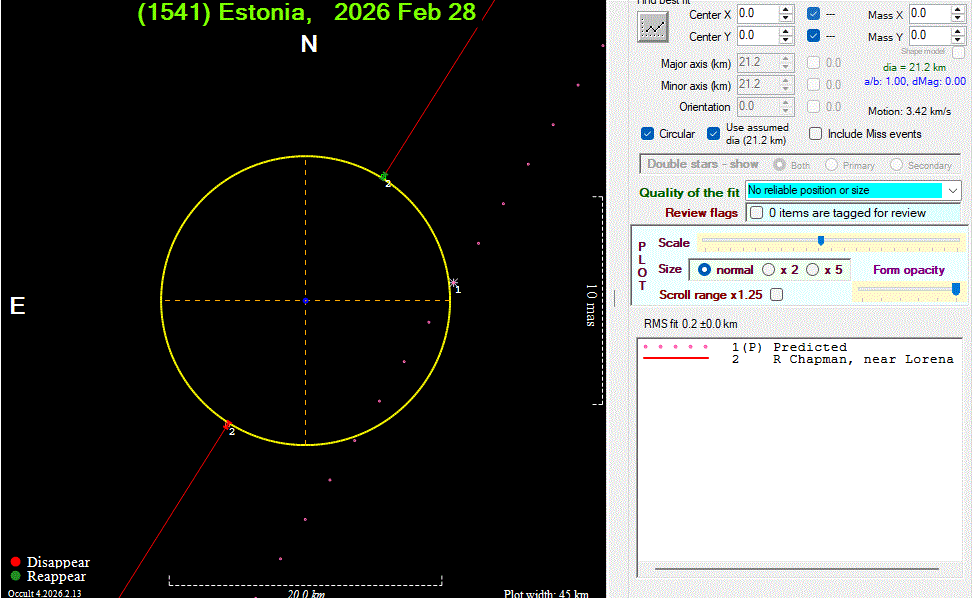Click the red disappear marker on the circle
The image size is (972, 598).
click(227, 425)
